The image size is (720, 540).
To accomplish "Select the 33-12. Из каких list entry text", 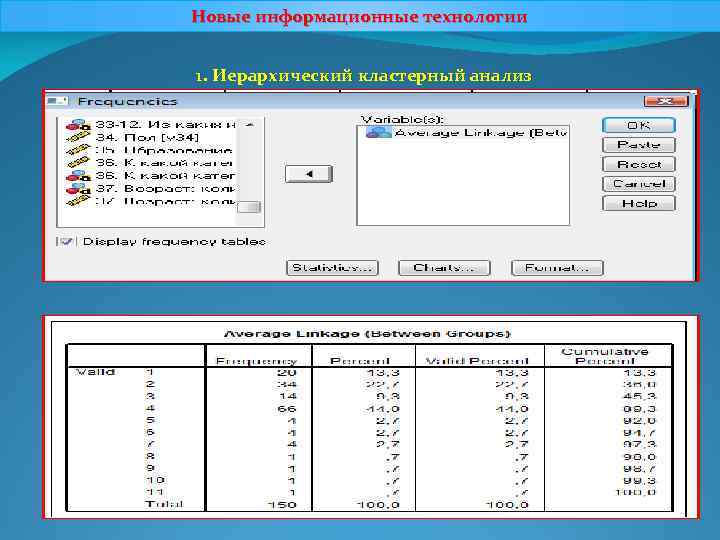I will point(166,124).
